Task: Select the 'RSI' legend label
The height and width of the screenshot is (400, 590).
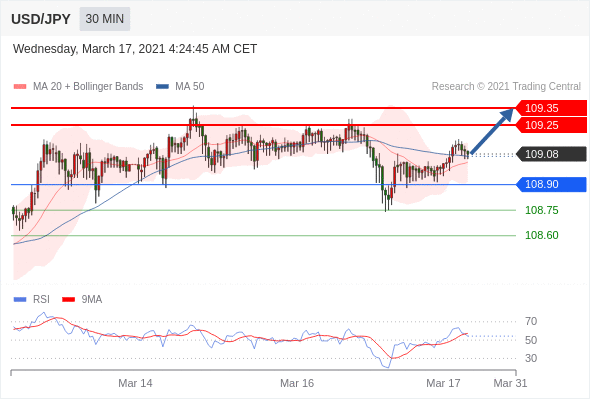Action: pos(41,300)
